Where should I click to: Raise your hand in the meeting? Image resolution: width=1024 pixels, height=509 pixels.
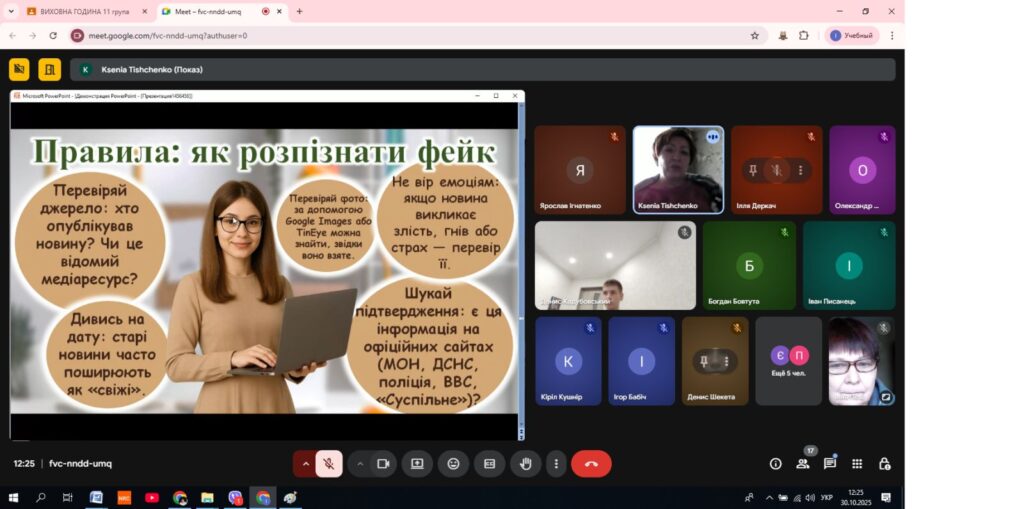click(525, 464)
